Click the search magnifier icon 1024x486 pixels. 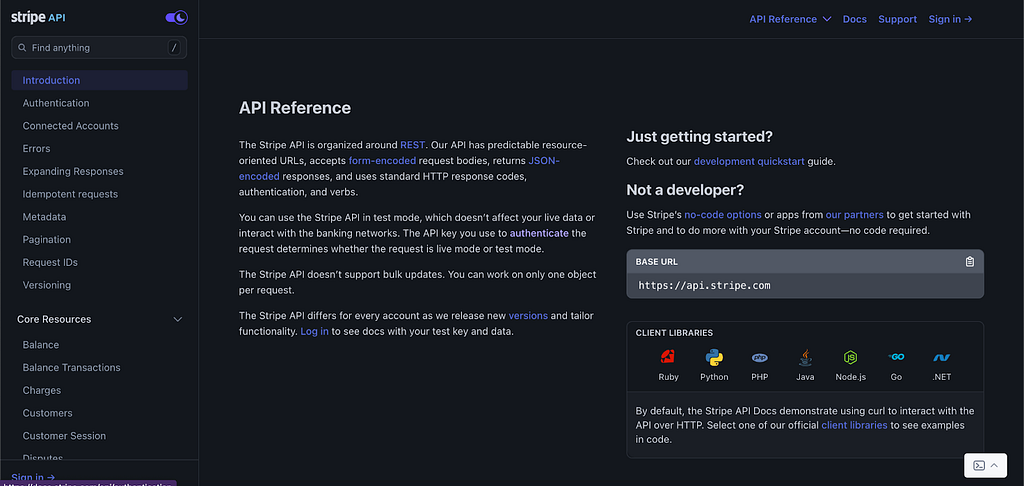coord(22,48)
